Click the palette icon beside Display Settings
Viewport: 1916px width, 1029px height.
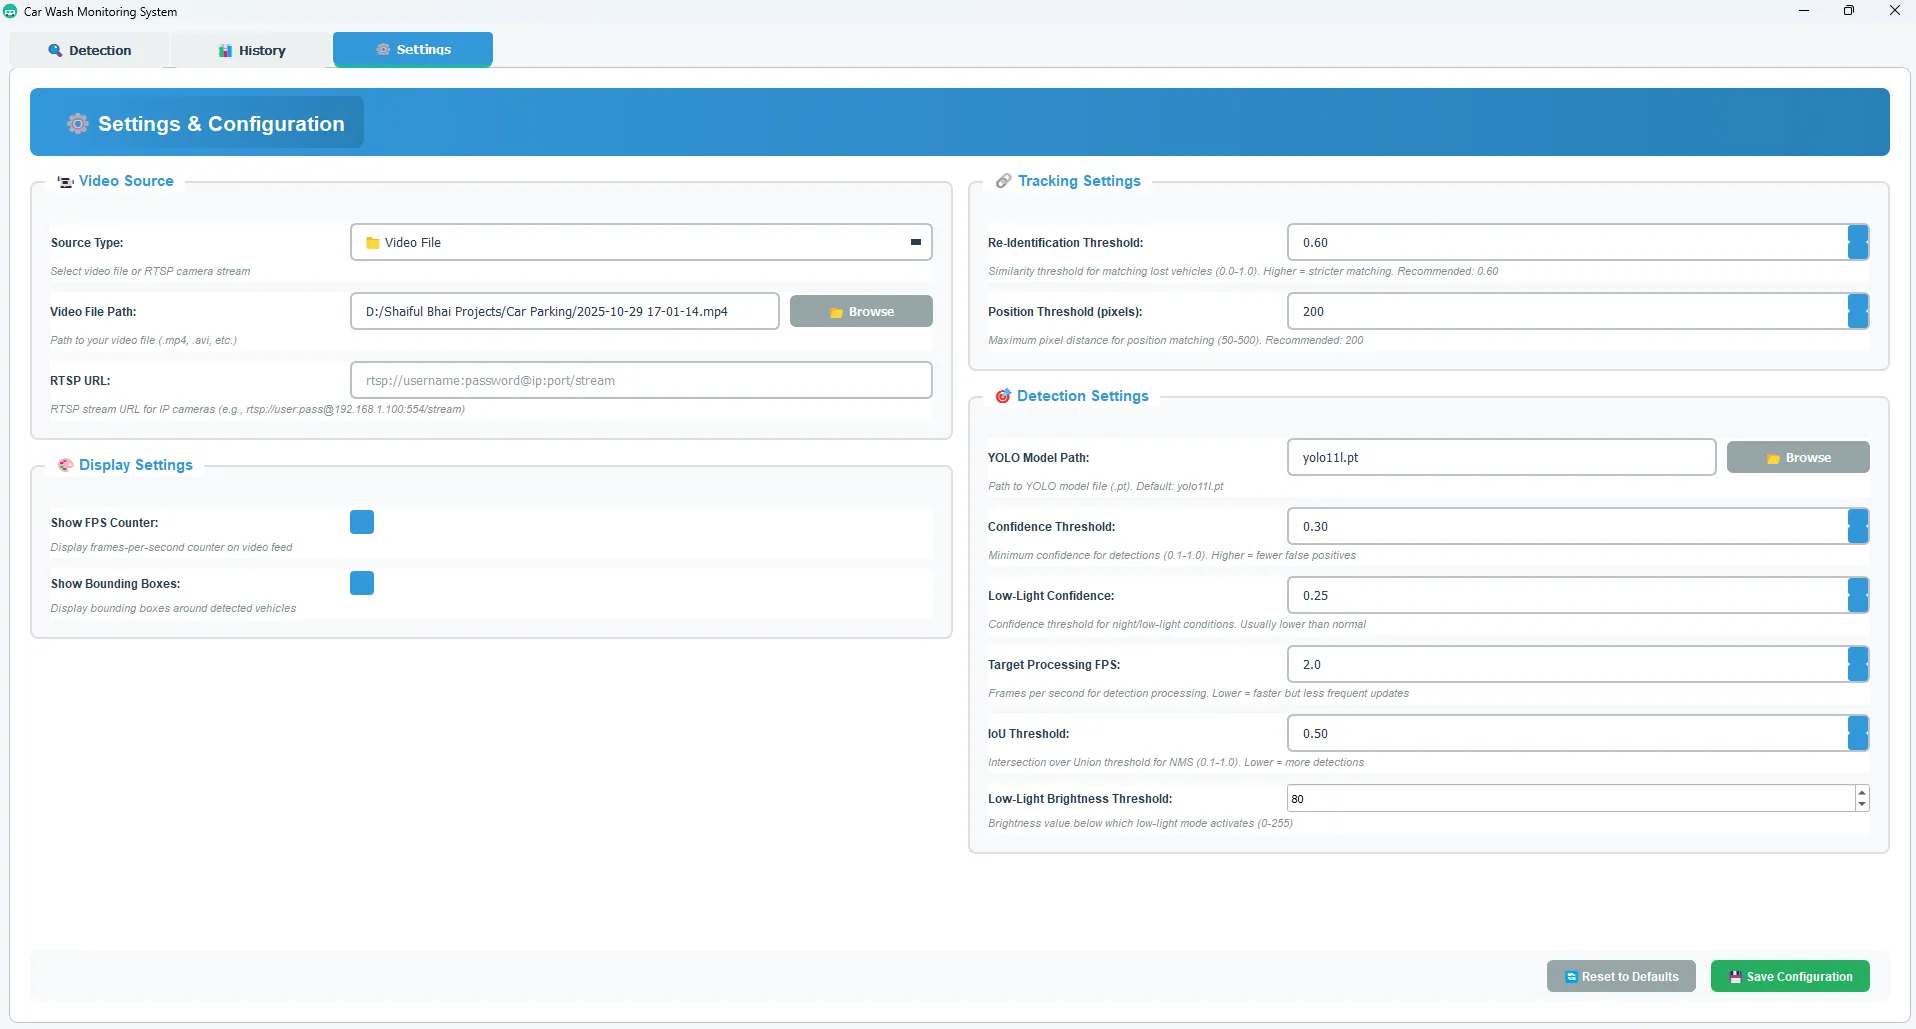point(65,465)
